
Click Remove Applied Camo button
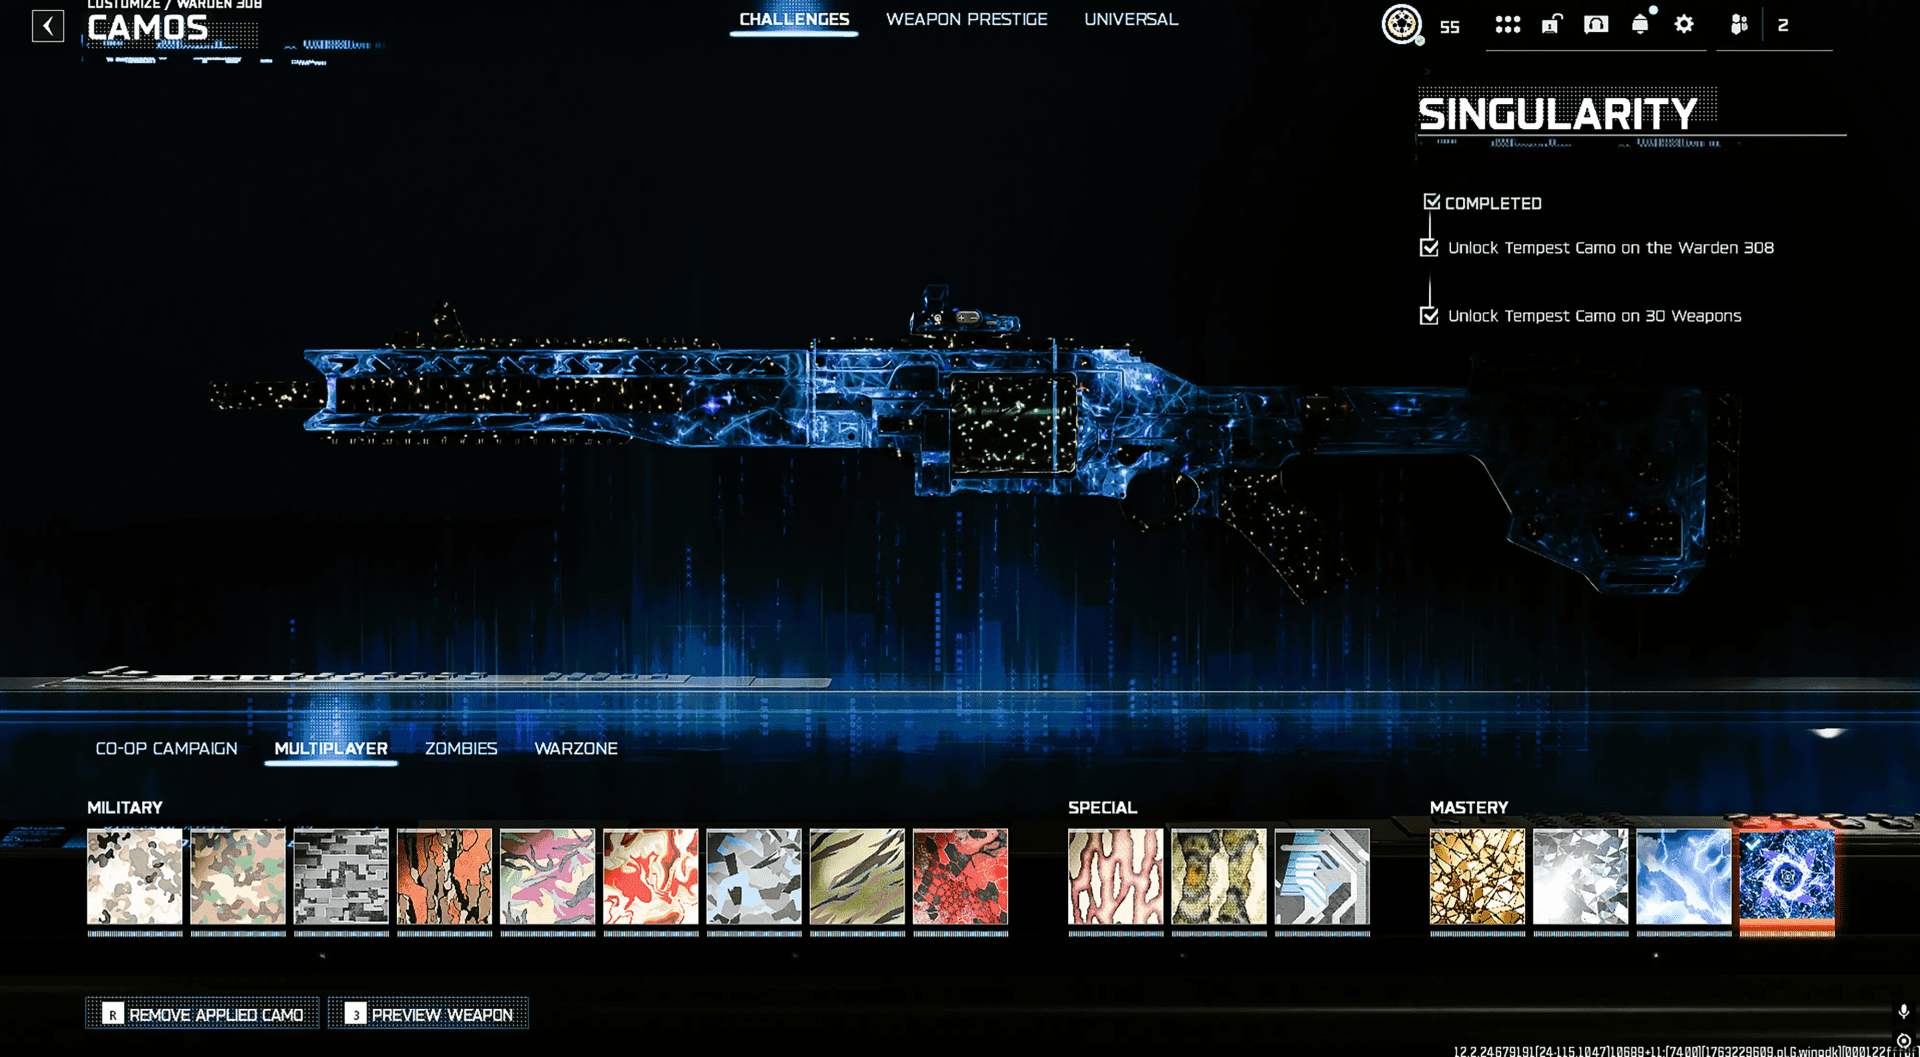(x=201, y=1014)
